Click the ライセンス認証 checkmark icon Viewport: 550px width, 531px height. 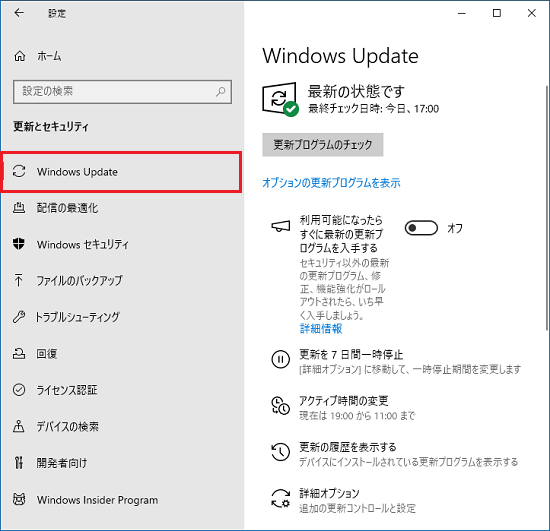pyautogui.click(x=19, y=390)
